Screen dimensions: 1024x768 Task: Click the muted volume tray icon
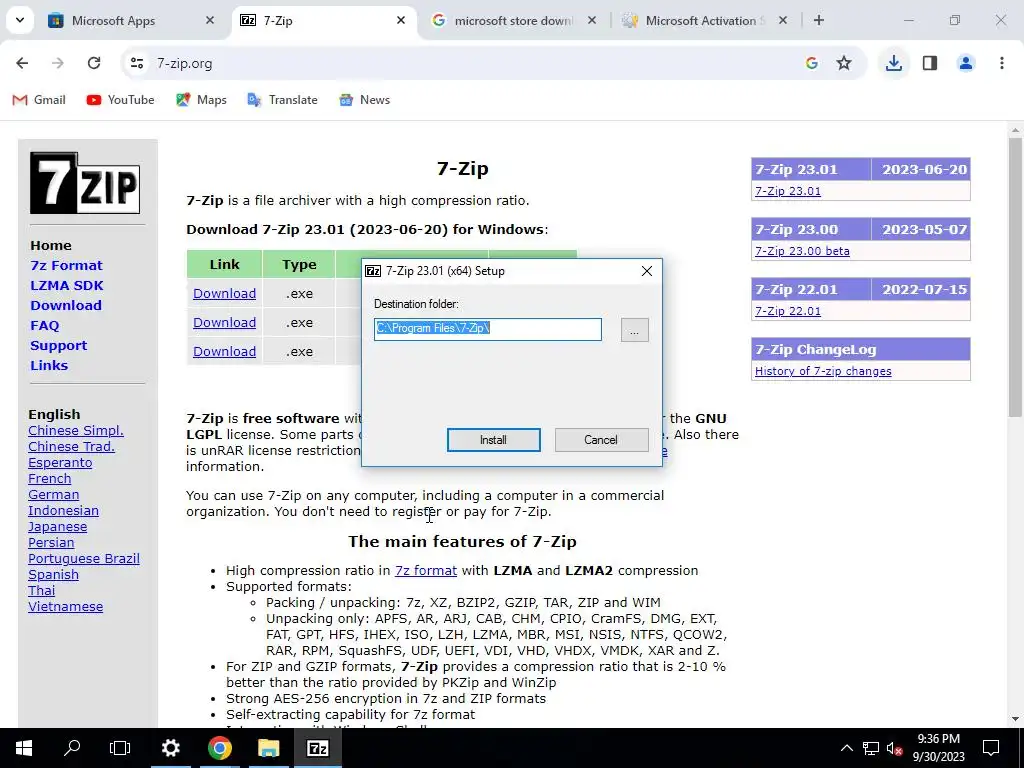pyautogui.click(x=895, y=748)
